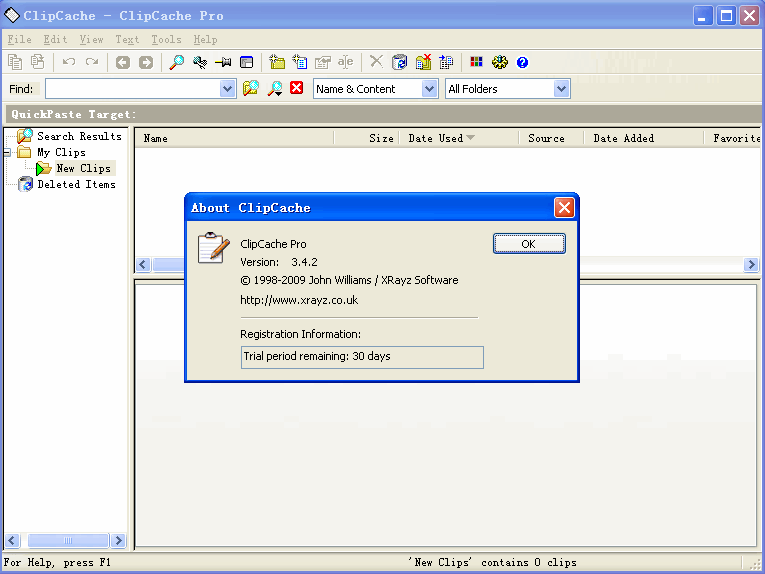The width and height of the screenshot is (765, 574).
Task: Click the folder tree horizontal scrollbar thumb
Action: tap(68, 540)
